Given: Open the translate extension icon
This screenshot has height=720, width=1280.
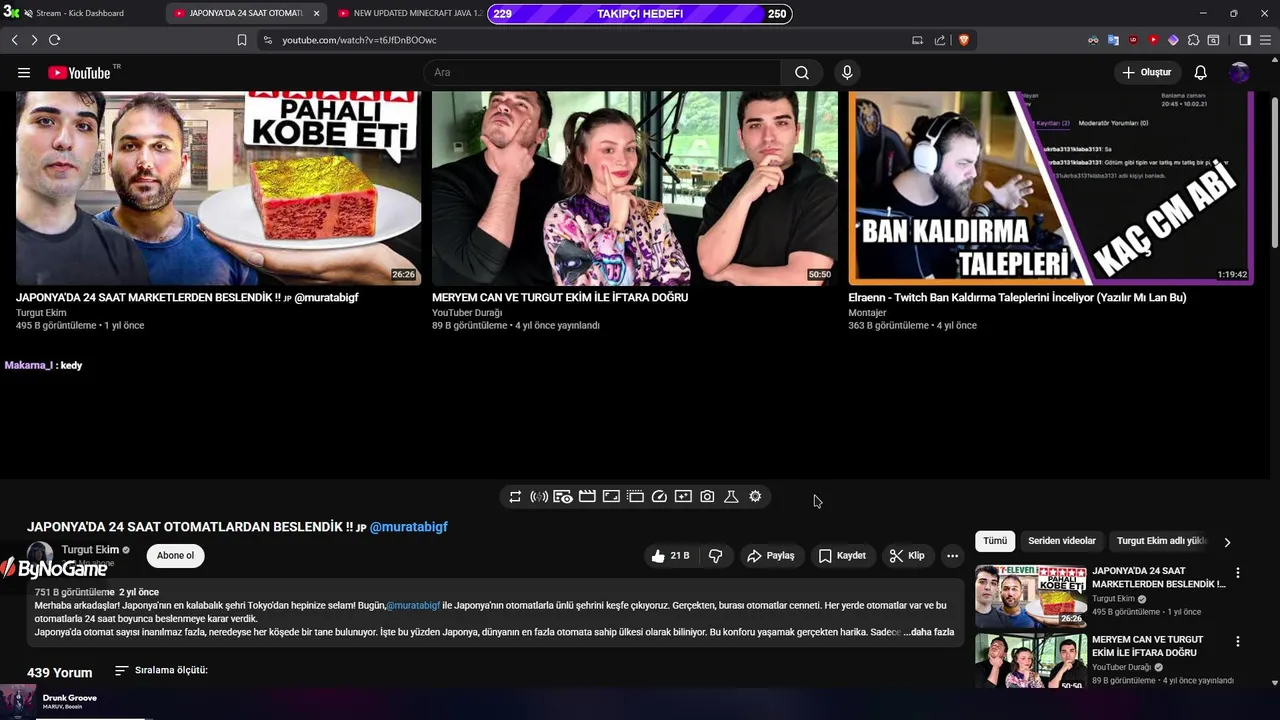Looking at the screenshot, I should point(1113,40).
